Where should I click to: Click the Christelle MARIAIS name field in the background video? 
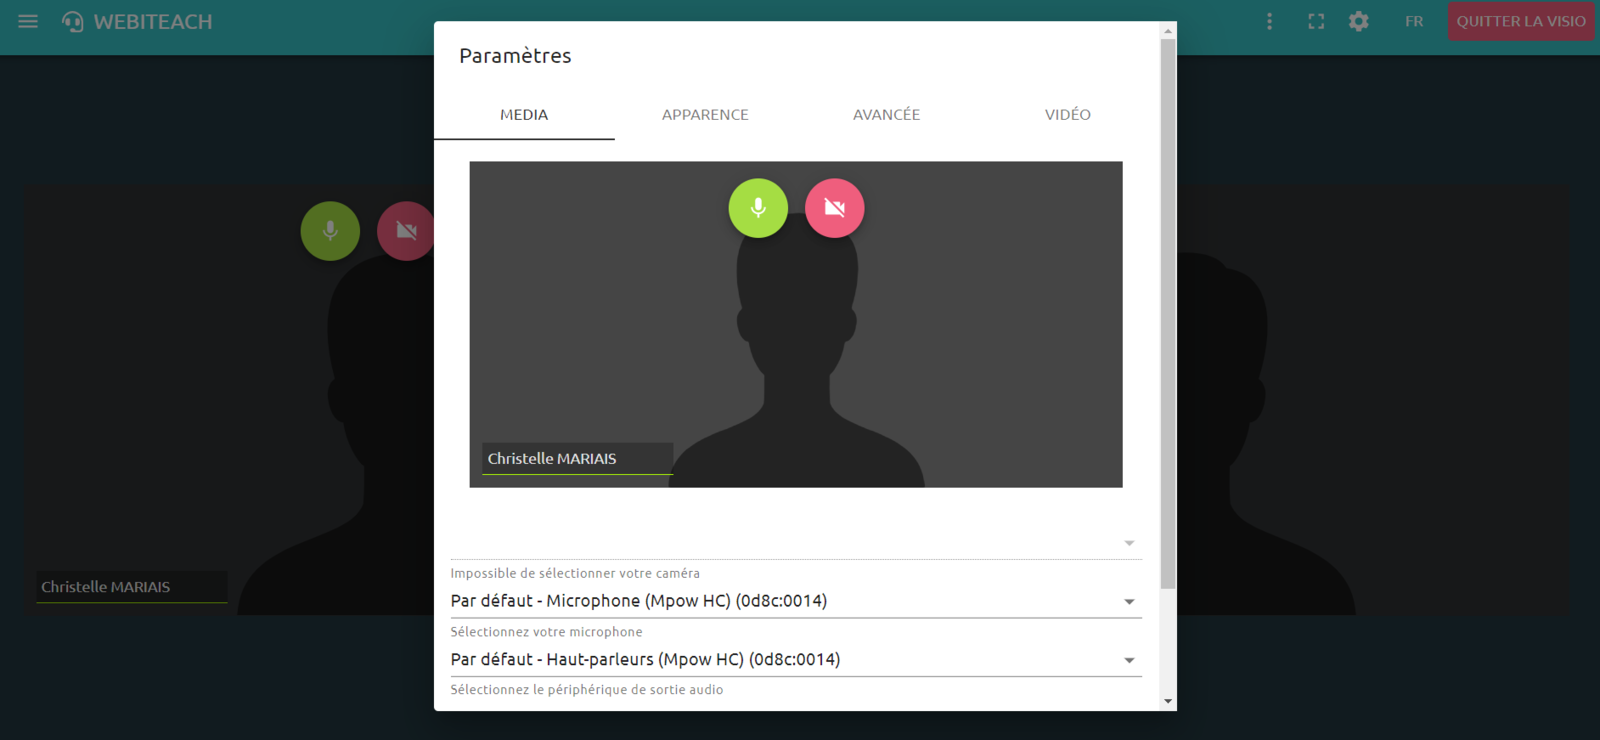point(132,587)
